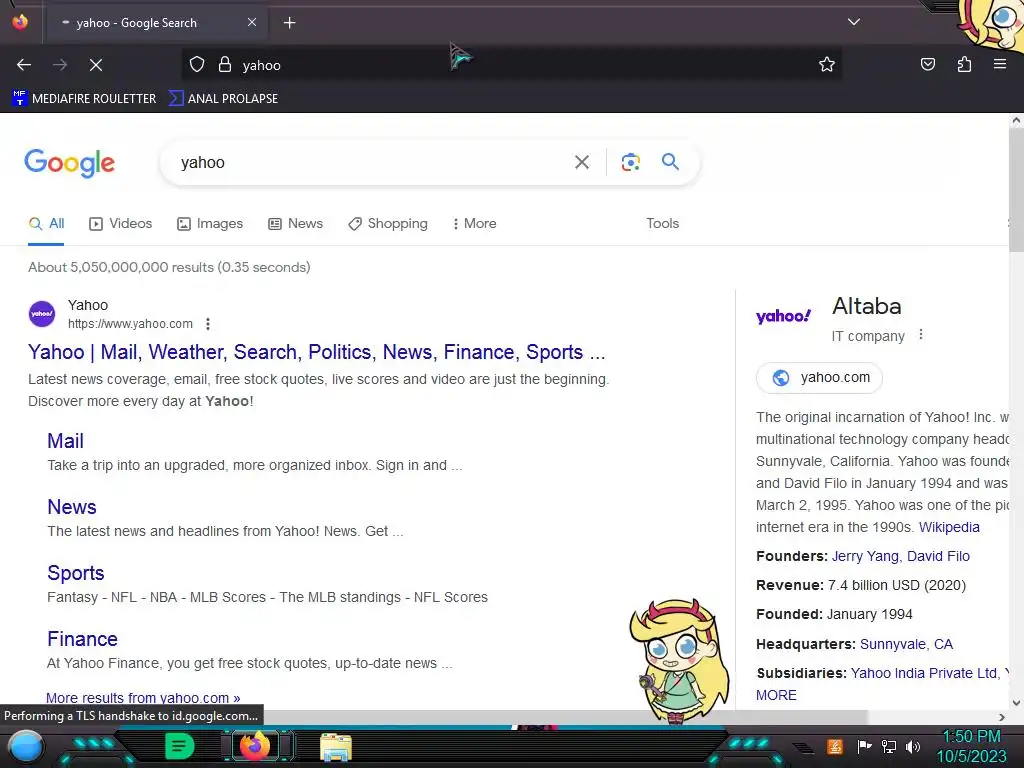Select the All results tab
This screenshot has width=1024, height=768.
point(46,224)
